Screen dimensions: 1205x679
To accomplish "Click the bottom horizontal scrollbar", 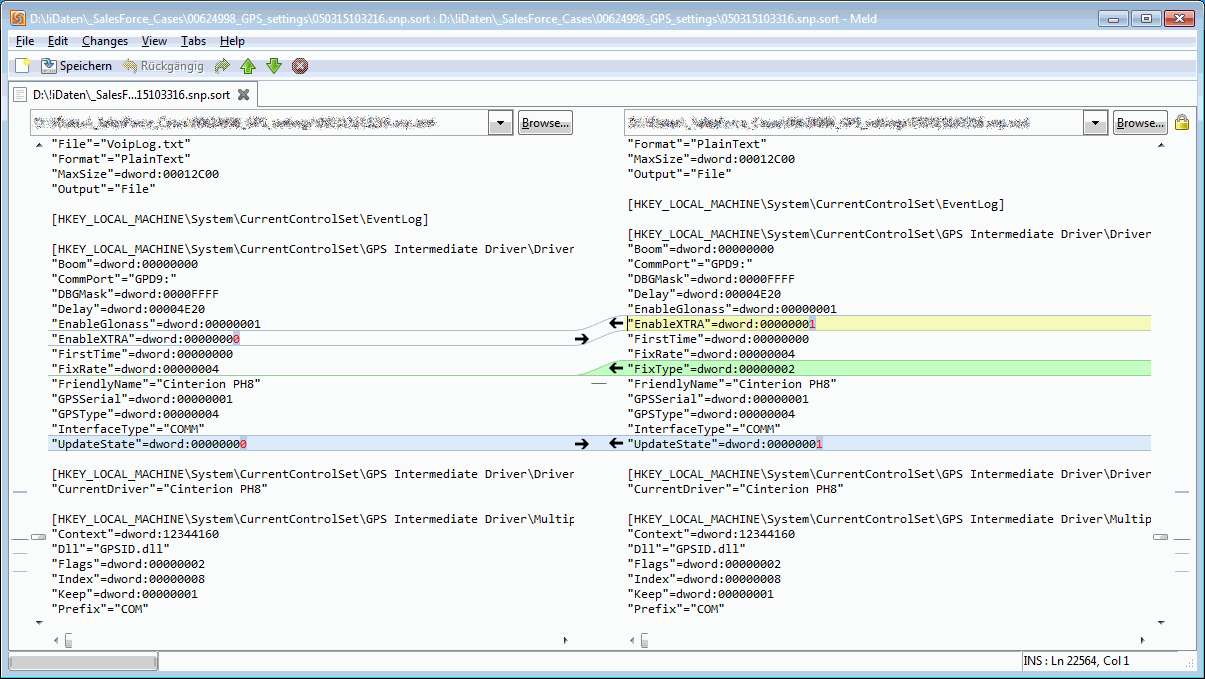I will pyautogui.click(x=82, y=661).
